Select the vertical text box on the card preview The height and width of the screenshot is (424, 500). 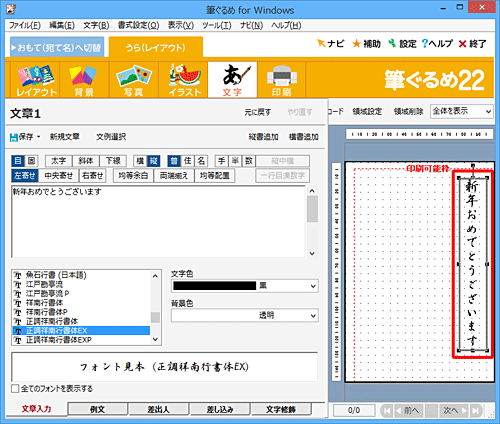[x=472, y=264]
